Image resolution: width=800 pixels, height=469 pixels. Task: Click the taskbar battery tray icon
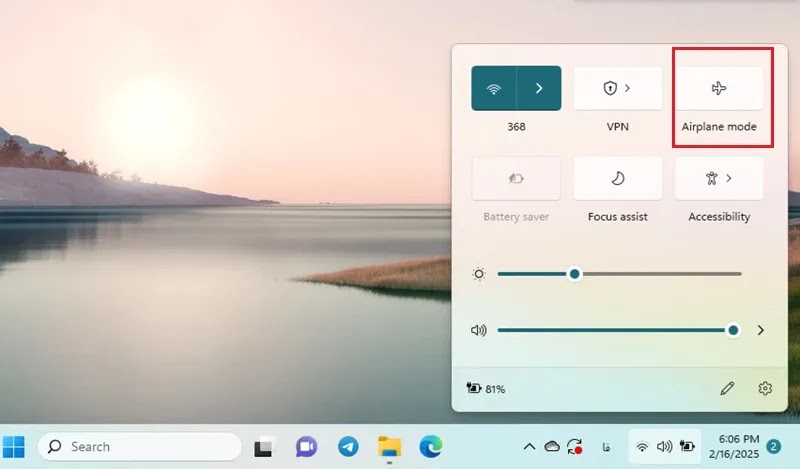(687, 447)
